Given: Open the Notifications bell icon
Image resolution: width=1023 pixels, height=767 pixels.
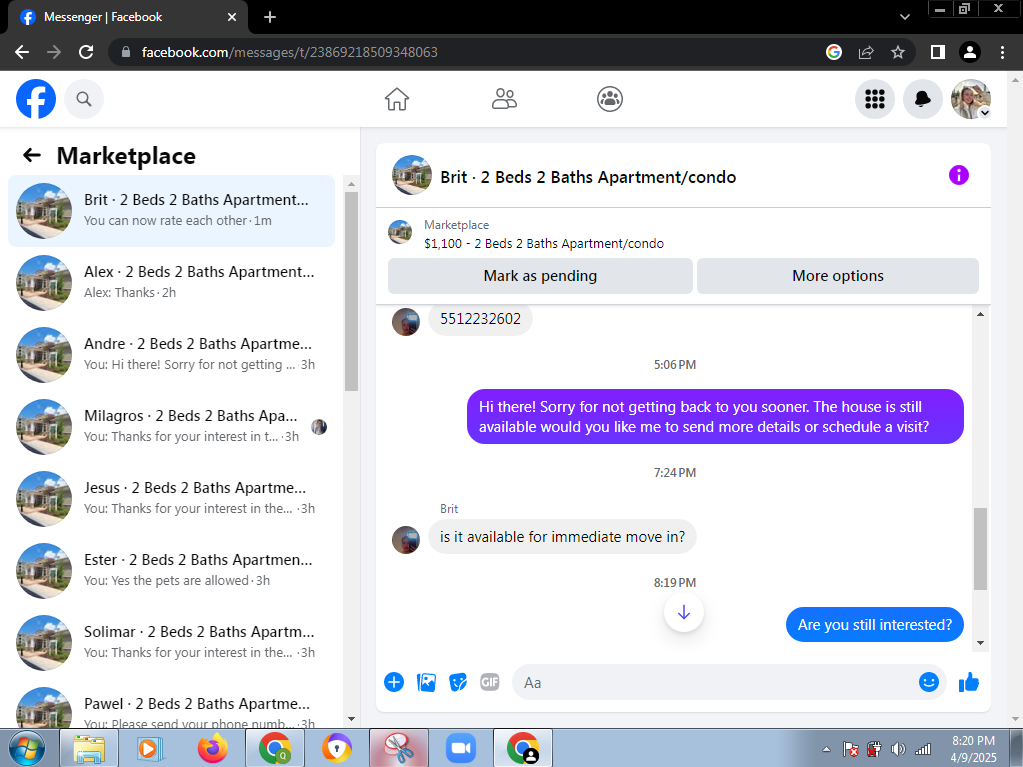Looking at the screenshot, I should [923, 99].
